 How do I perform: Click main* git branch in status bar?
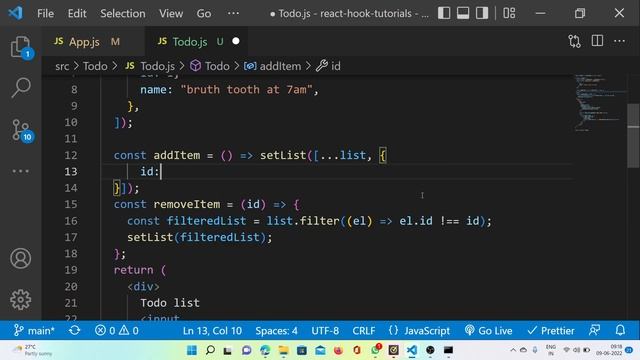tap(34, 330)
